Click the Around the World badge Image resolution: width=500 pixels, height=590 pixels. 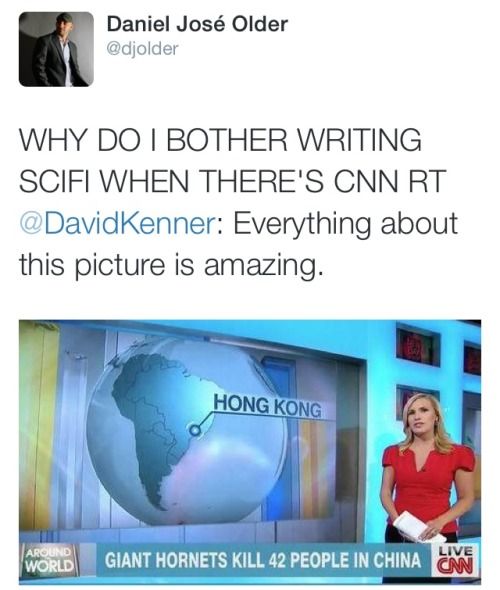(49, 559)
